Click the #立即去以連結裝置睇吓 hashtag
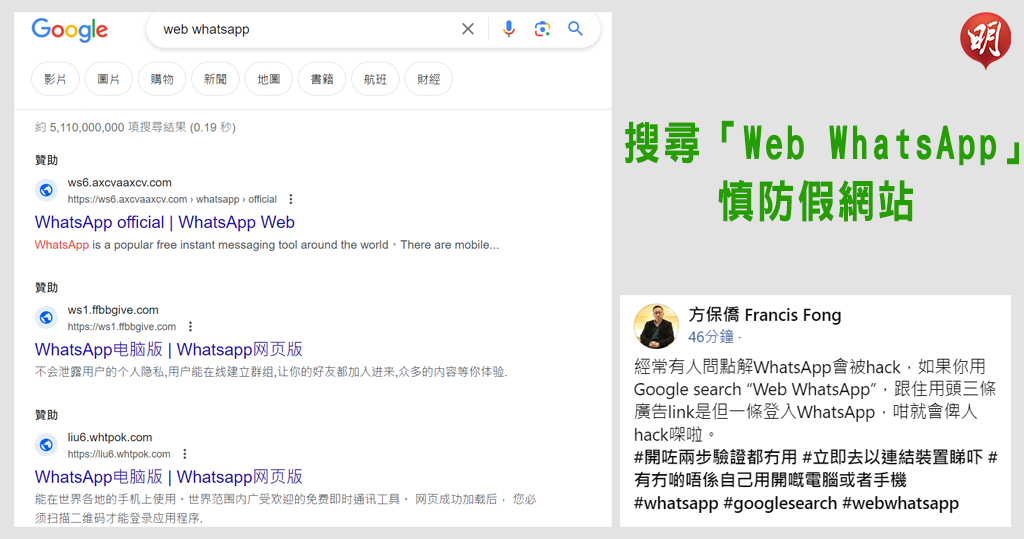 click(x=893, y=457)
